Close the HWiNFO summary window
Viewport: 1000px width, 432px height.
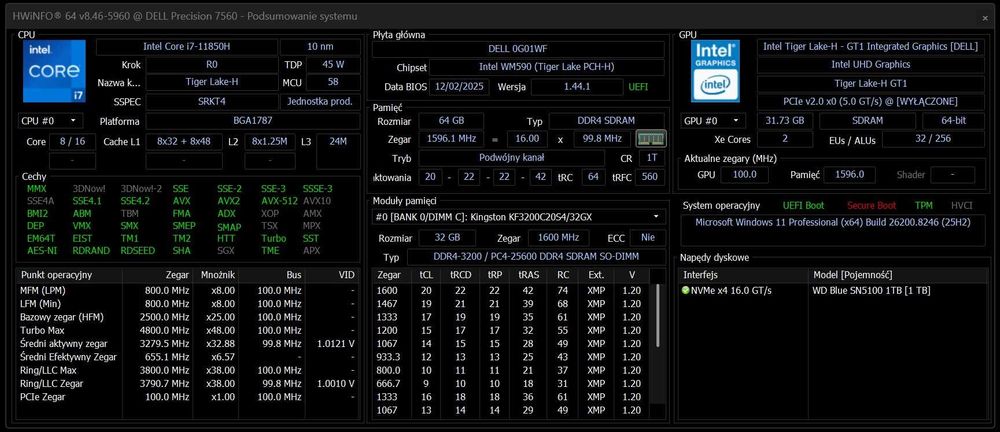click(x=985, y=18)
